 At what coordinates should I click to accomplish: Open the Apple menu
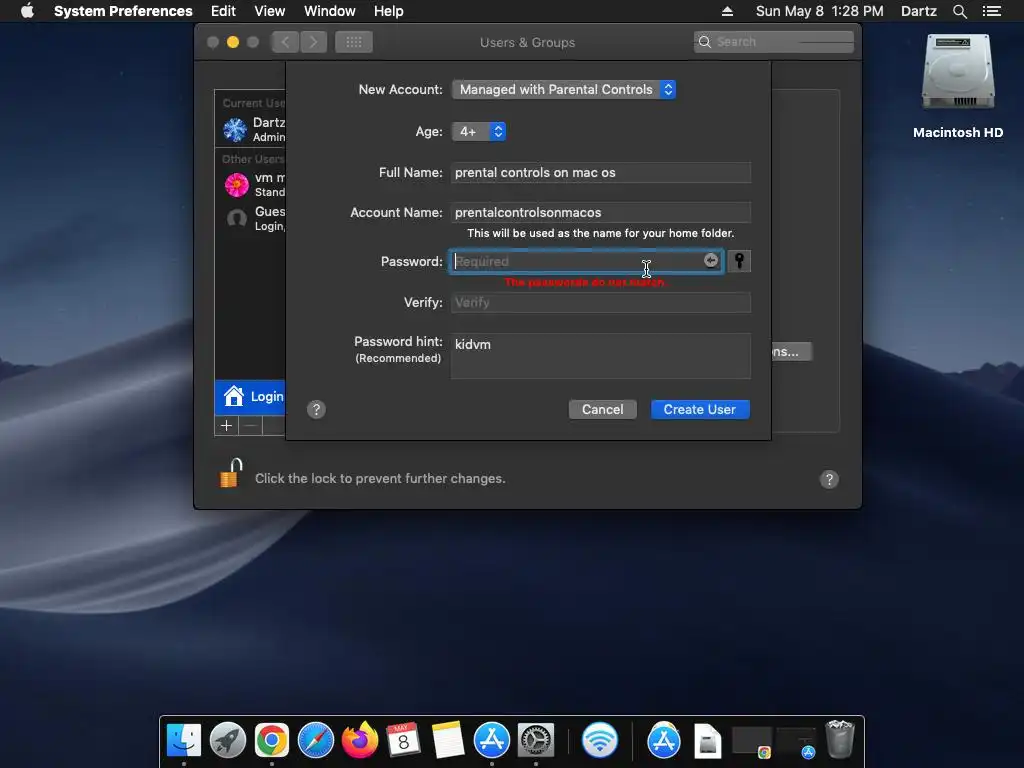tap(27, 11)
